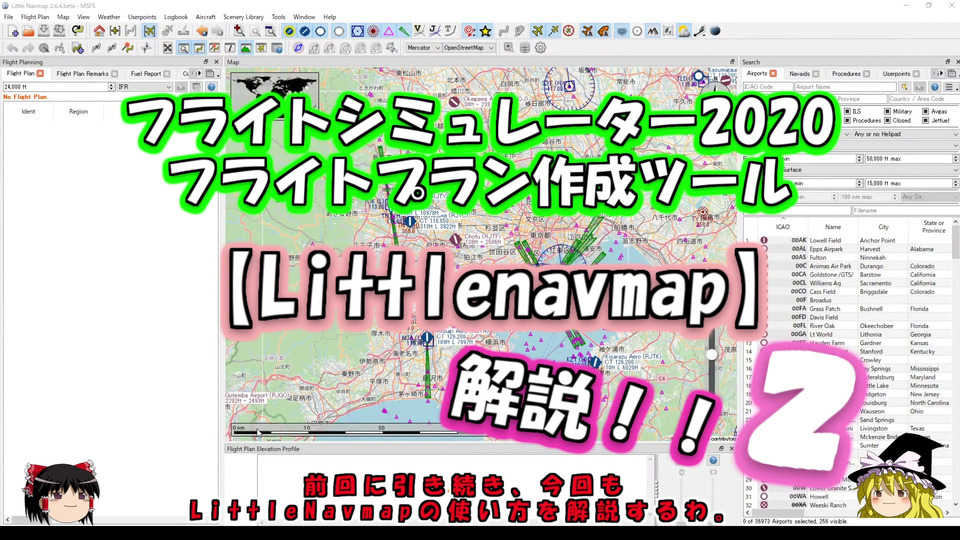This screenshot has width=960, height=540.
Task: Click the undo arrow in second toolbar
Action: click(x=13, y=47)
